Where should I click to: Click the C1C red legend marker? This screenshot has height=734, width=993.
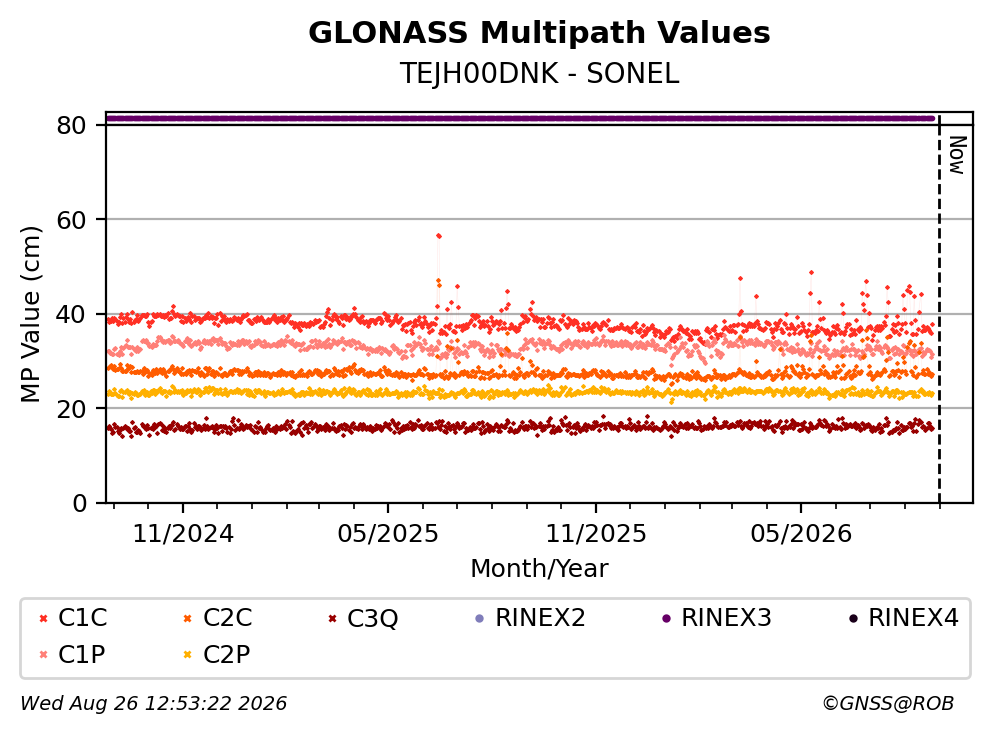point(43,619)
